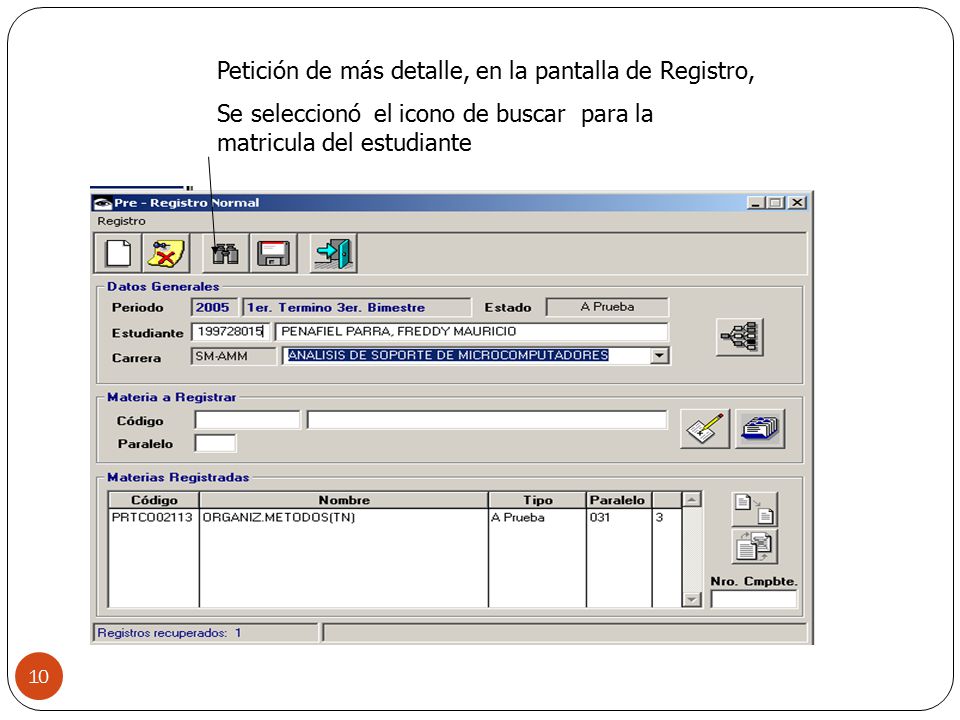Screen dimensions: 960x720
Task: Click the A Prueba cell in Tipo column
Action: [x=537, y=517]
